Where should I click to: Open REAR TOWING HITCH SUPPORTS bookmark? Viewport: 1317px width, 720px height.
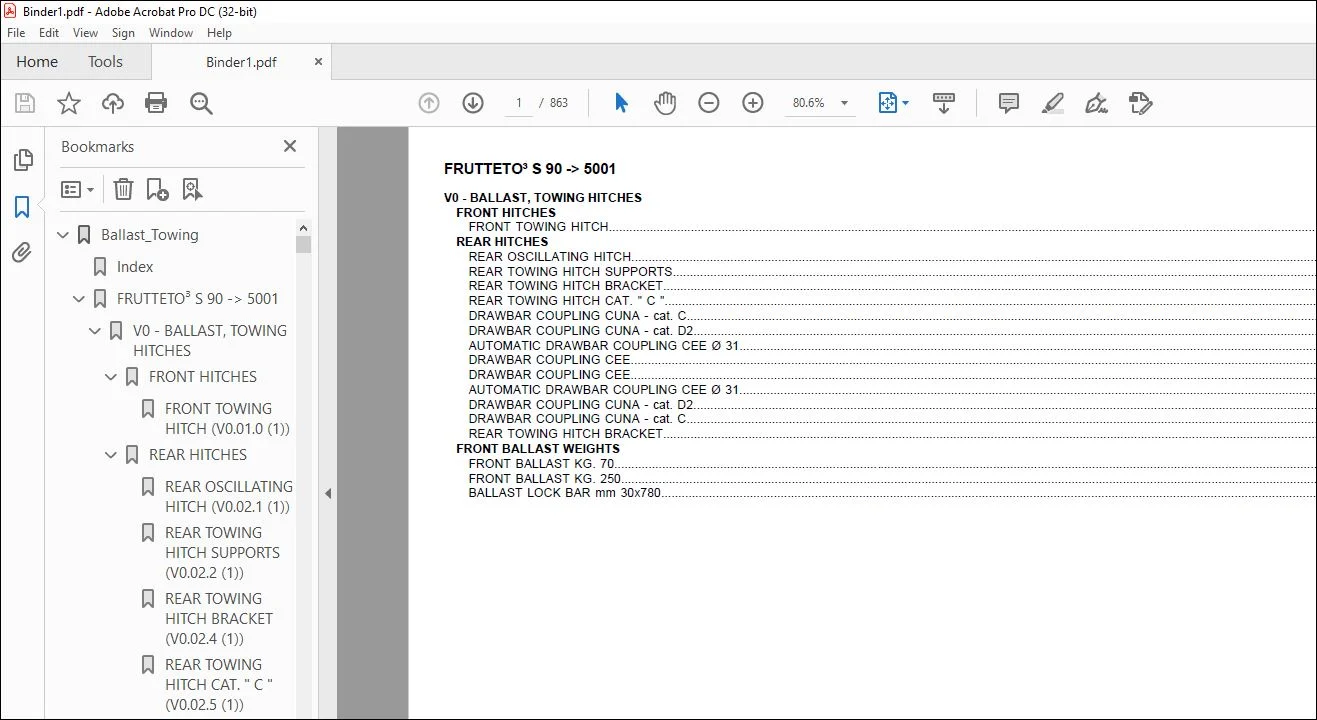click(x=222, y=553)
